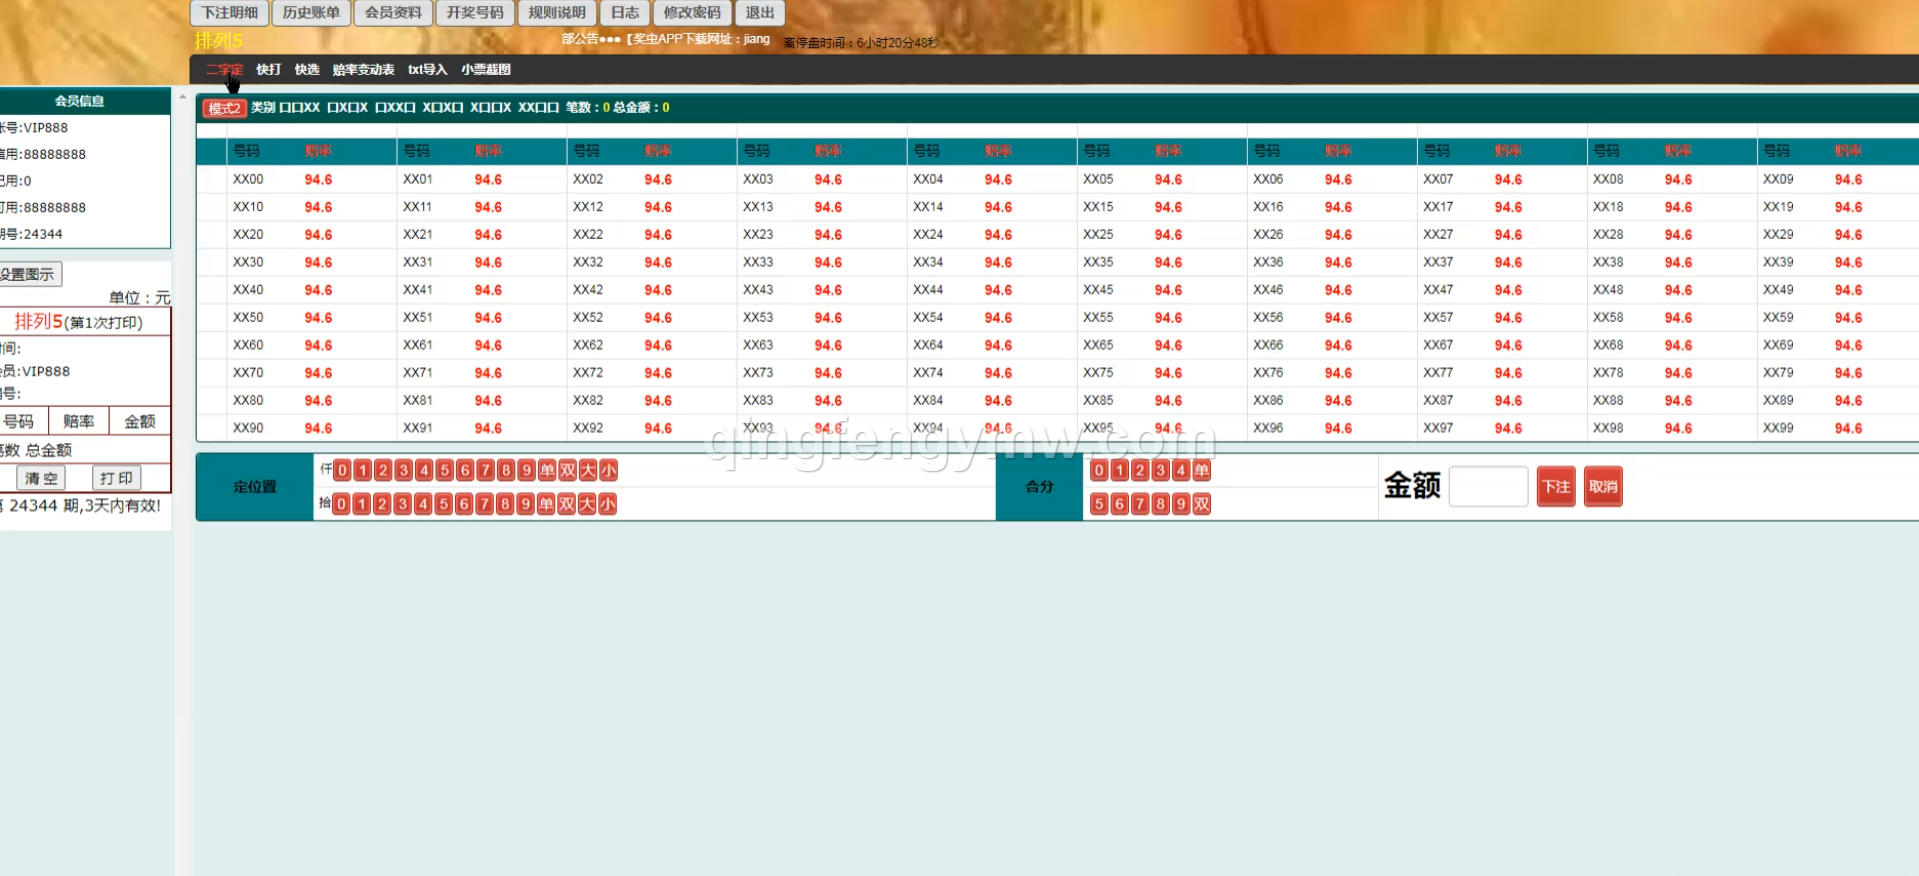This screenshot has width=1919, height=876.
Task: Toggle 单 in the 合分 section
Action: tap(1201, 470)
